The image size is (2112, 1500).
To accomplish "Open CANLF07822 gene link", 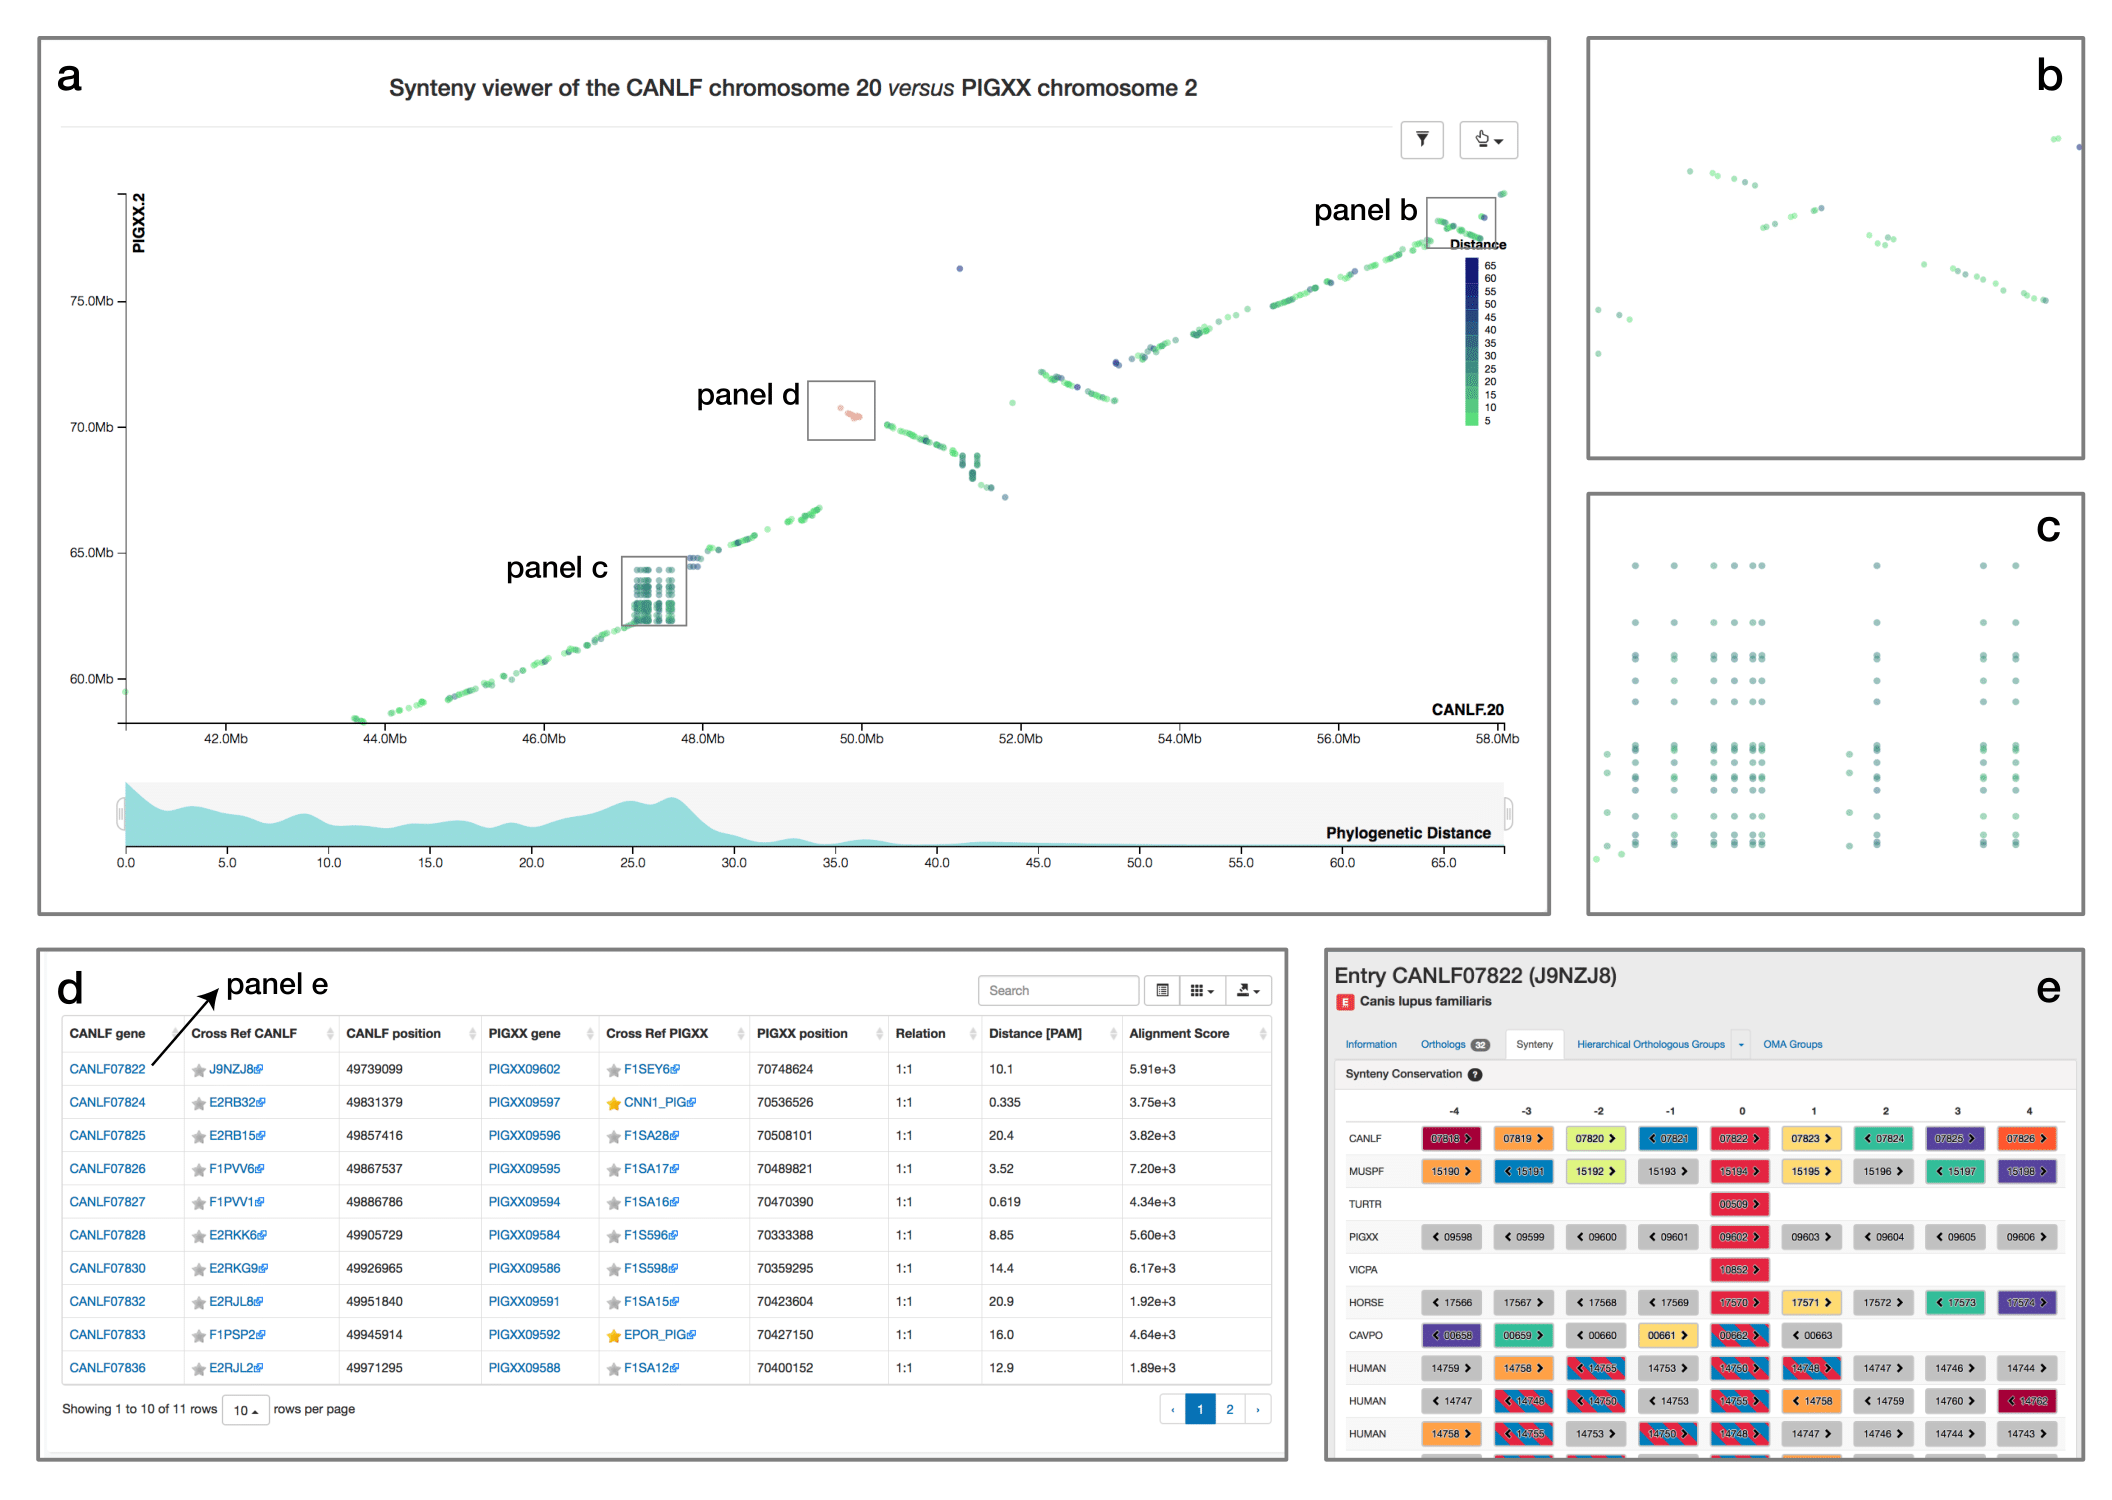I will tap(107, 1069).
